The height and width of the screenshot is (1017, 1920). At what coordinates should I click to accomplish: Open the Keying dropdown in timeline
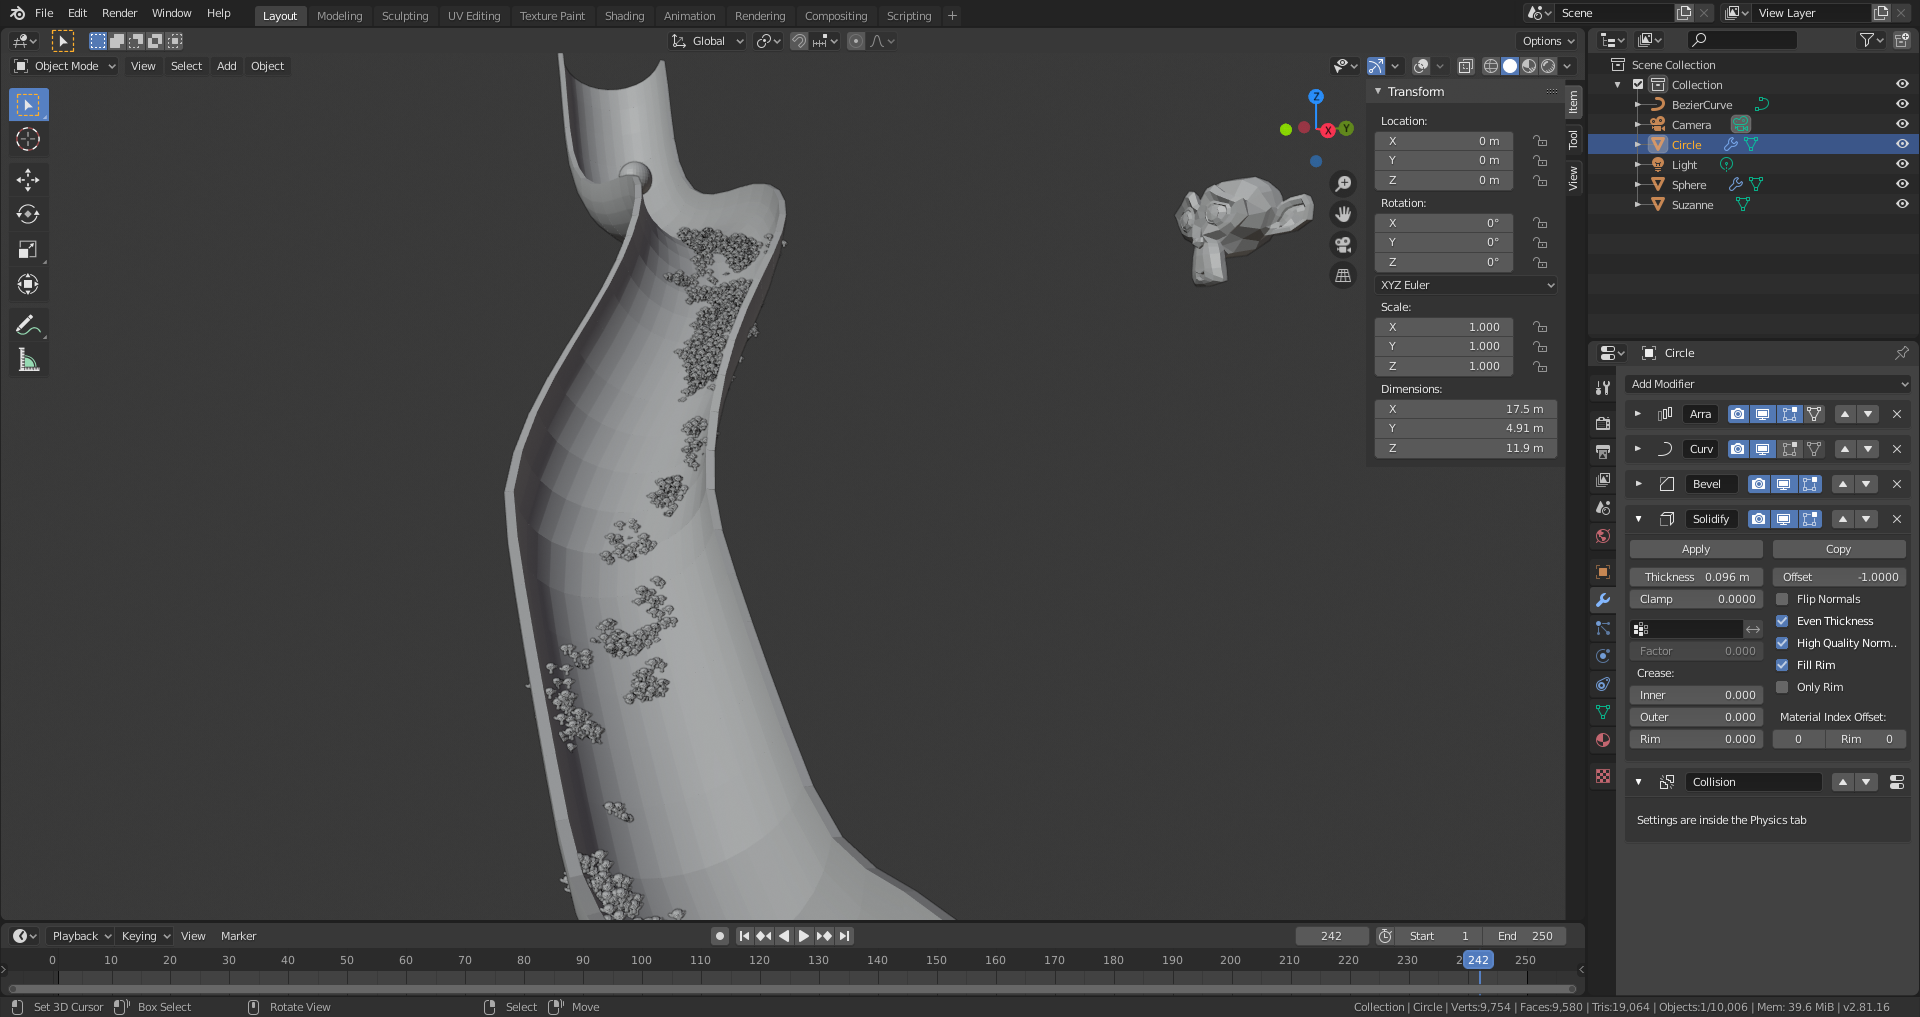146,936
